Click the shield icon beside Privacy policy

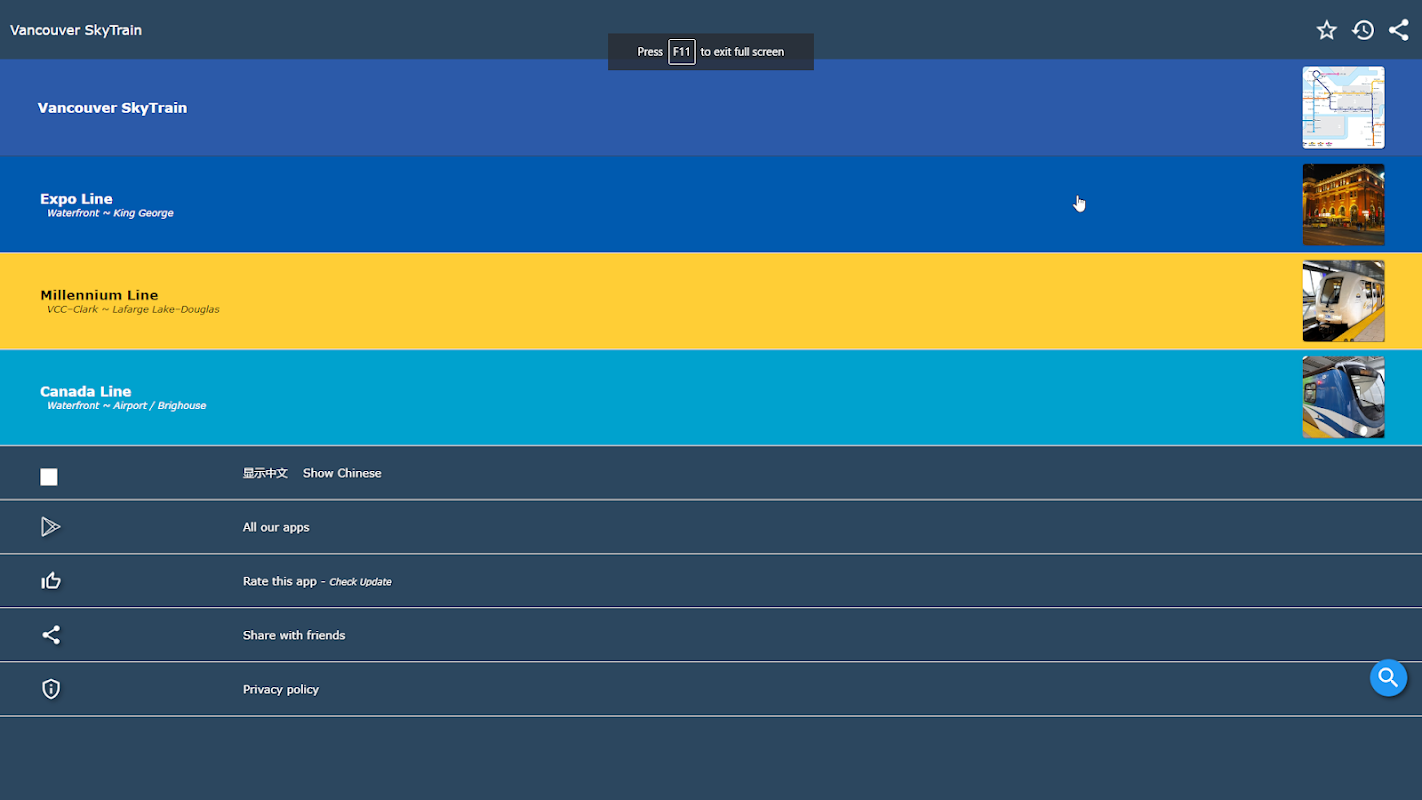point(51,689)
